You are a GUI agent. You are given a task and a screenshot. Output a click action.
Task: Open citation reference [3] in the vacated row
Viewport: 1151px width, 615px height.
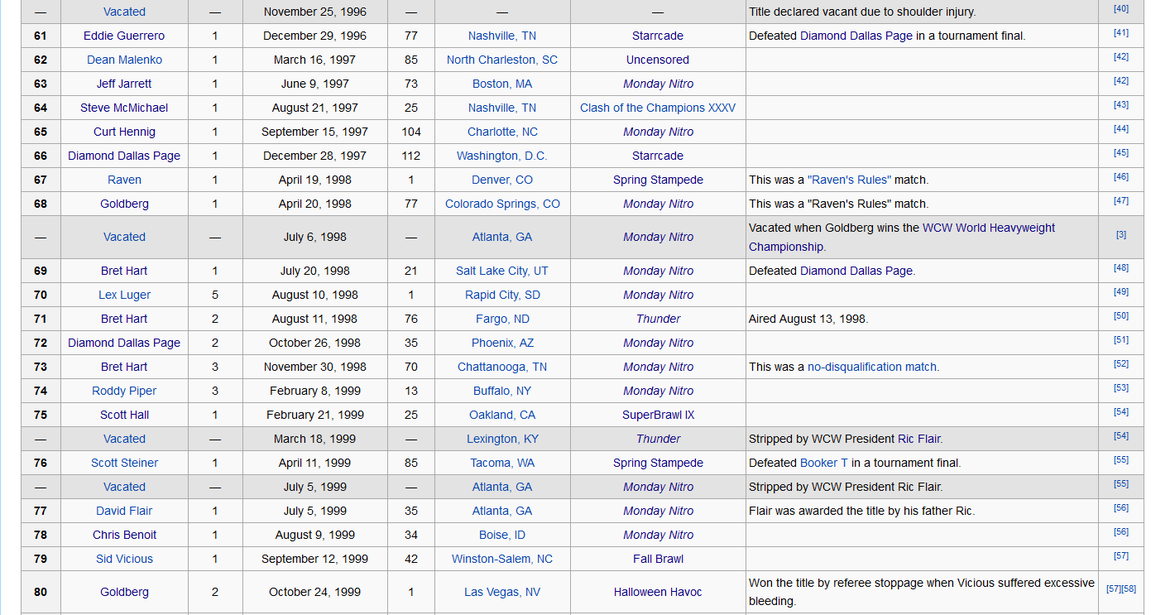1121,235
